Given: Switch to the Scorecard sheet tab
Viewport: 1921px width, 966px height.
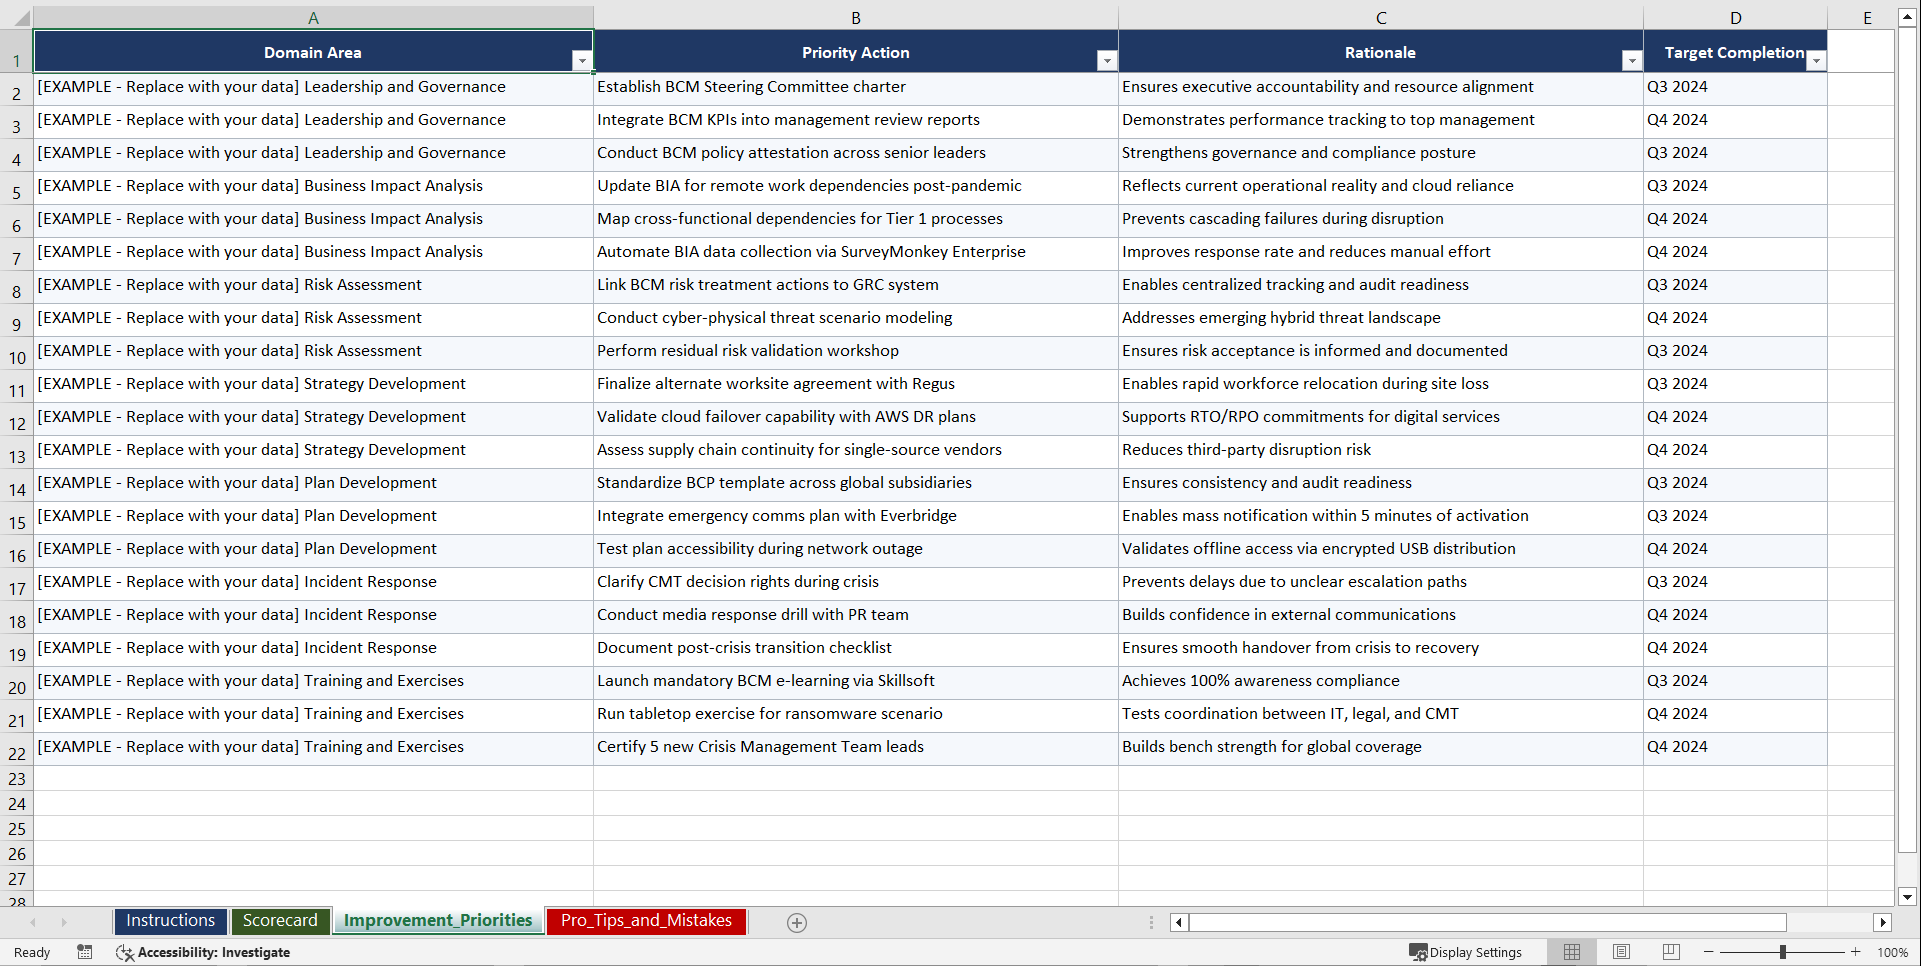Looking at the screenshot, I should [x=280, y=921].
